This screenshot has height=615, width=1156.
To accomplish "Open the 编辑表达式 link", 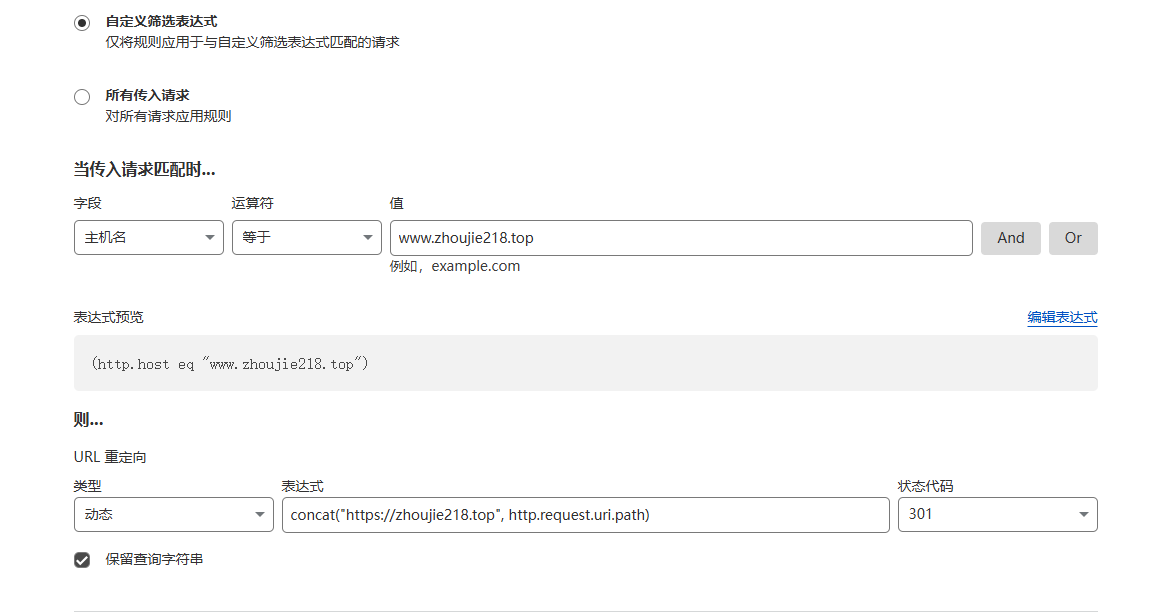I will click(x=1062, y=318).
